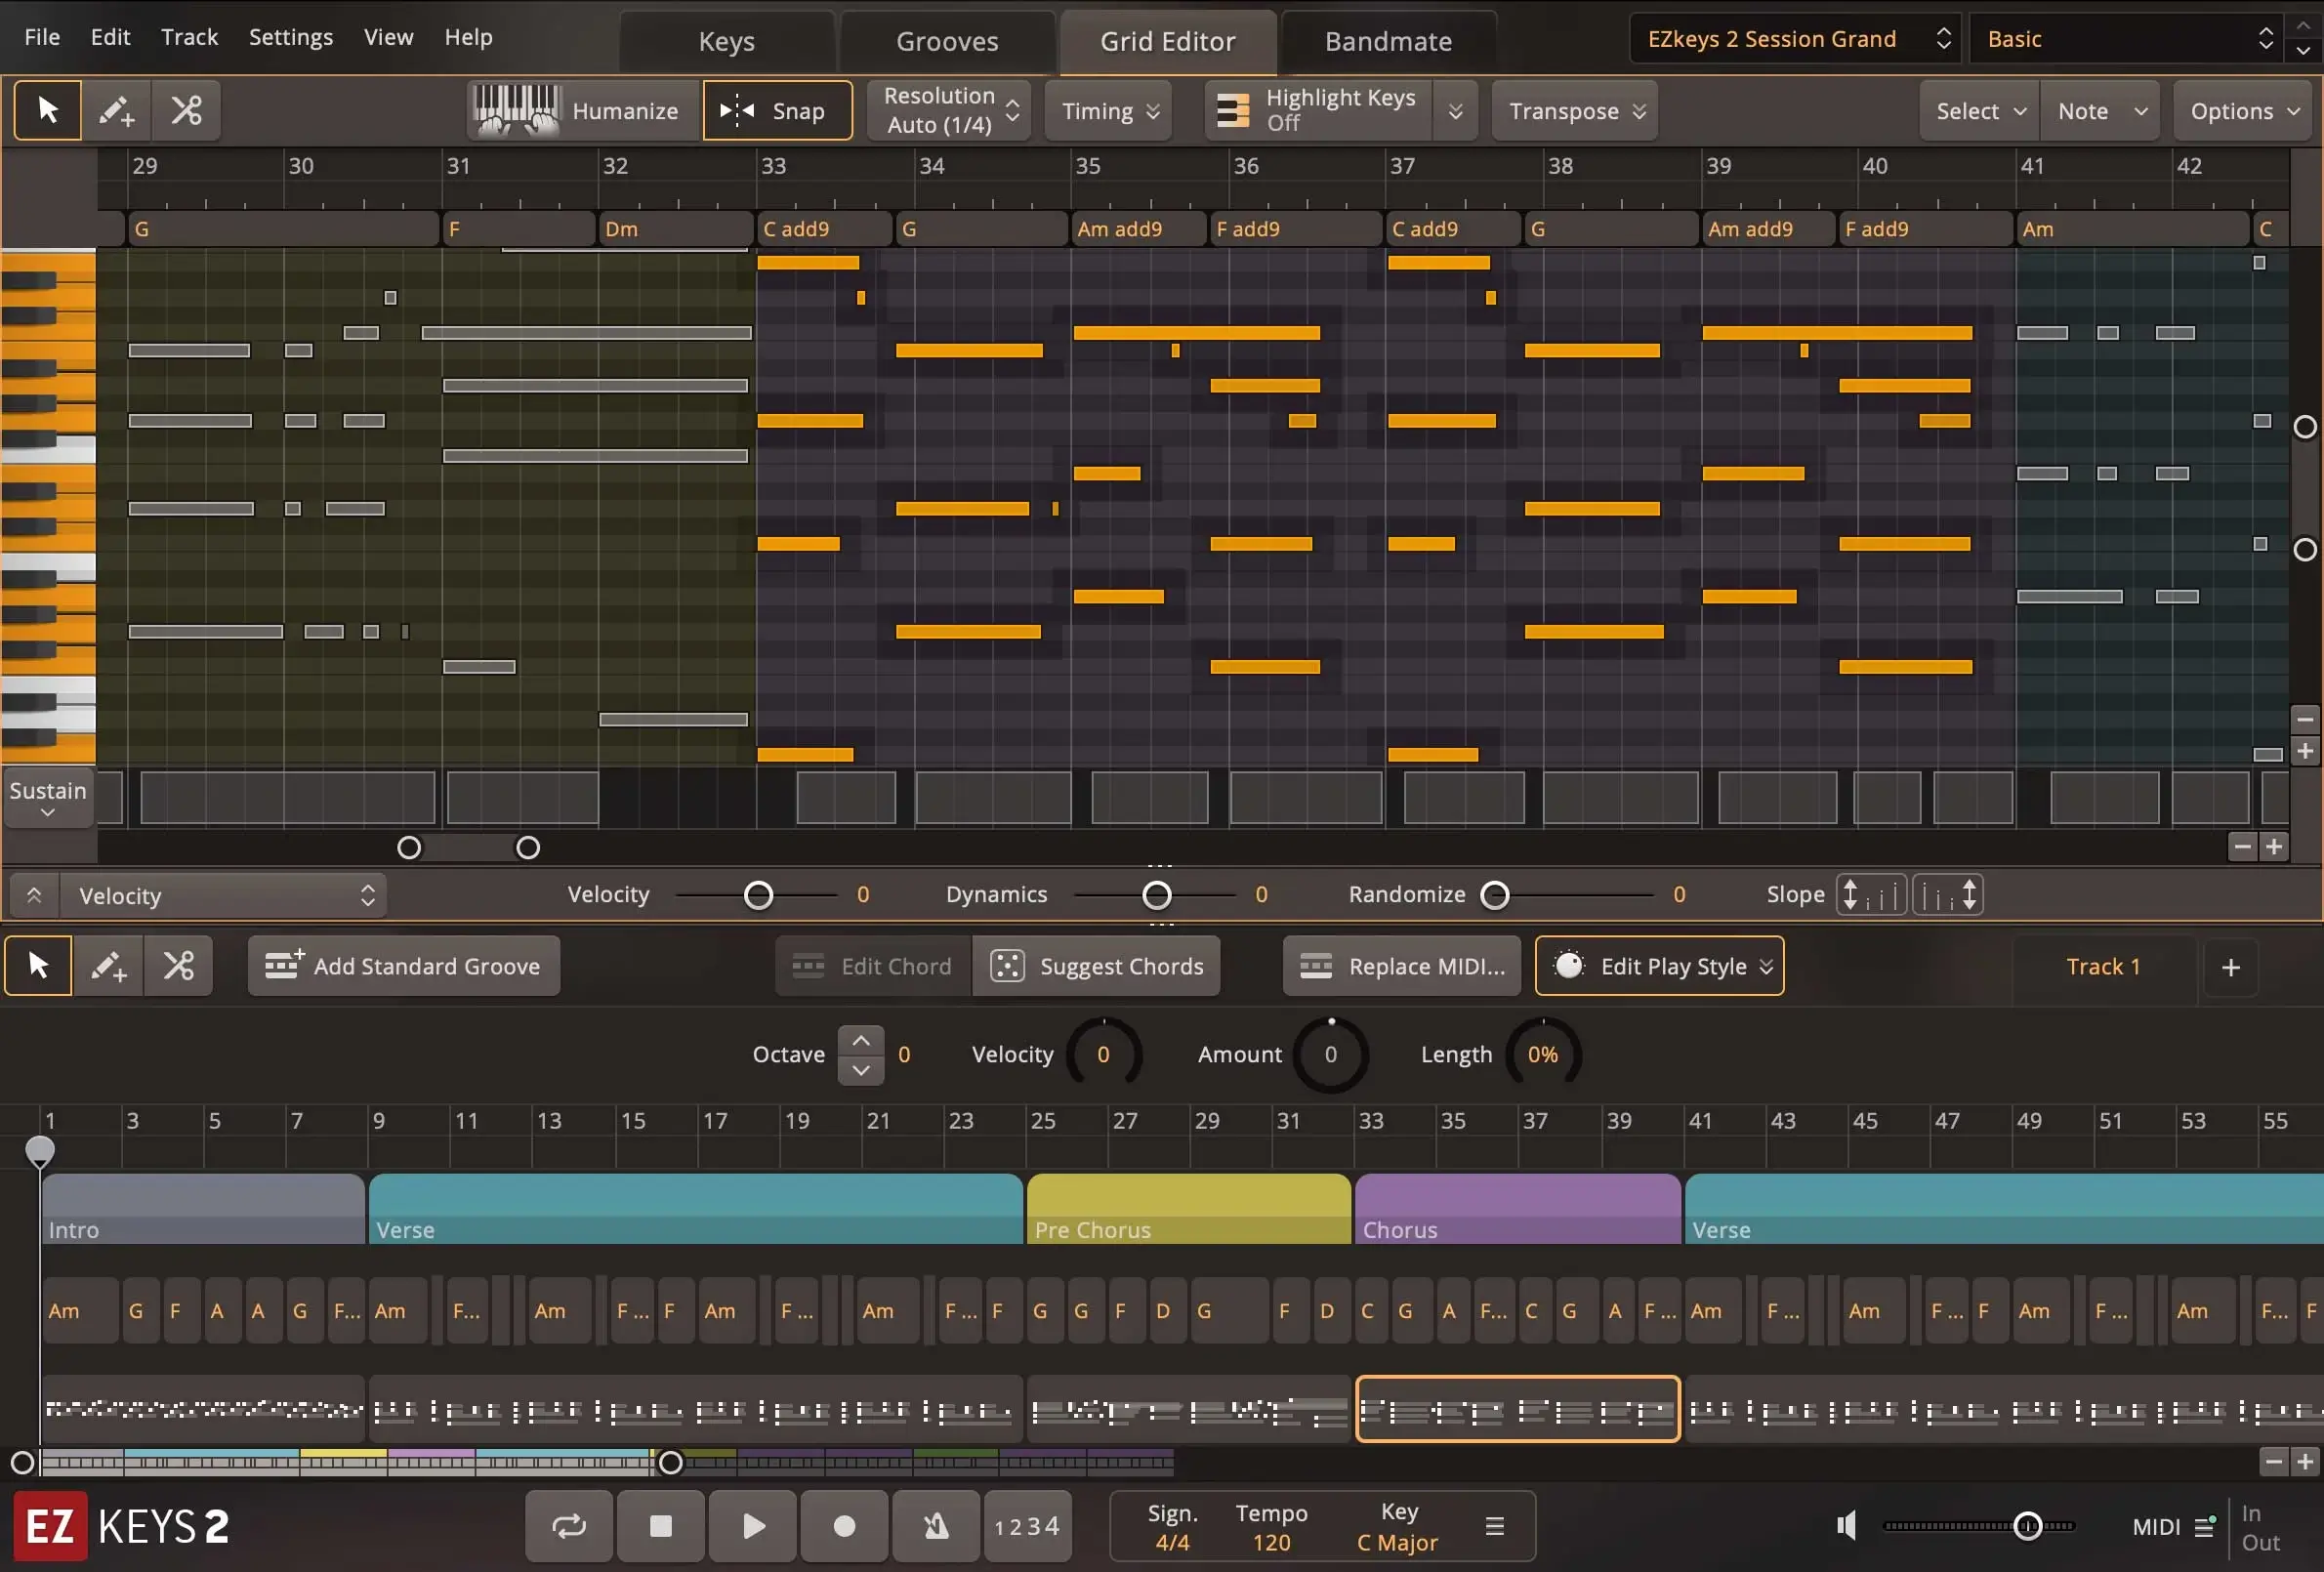Select the pencil draw tool in grid editor
This screenshot has width=2324, height=1572.
[116, 110]
